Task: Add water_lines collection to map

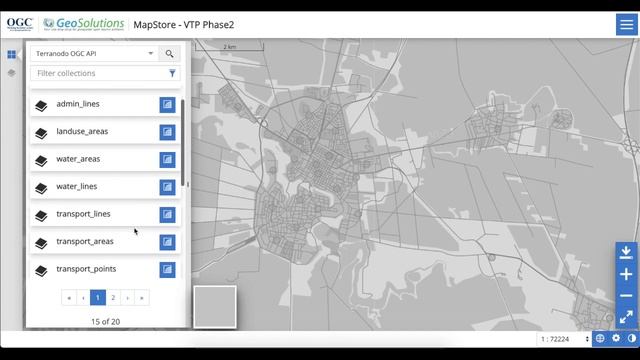Action: [x=167, y=187]
